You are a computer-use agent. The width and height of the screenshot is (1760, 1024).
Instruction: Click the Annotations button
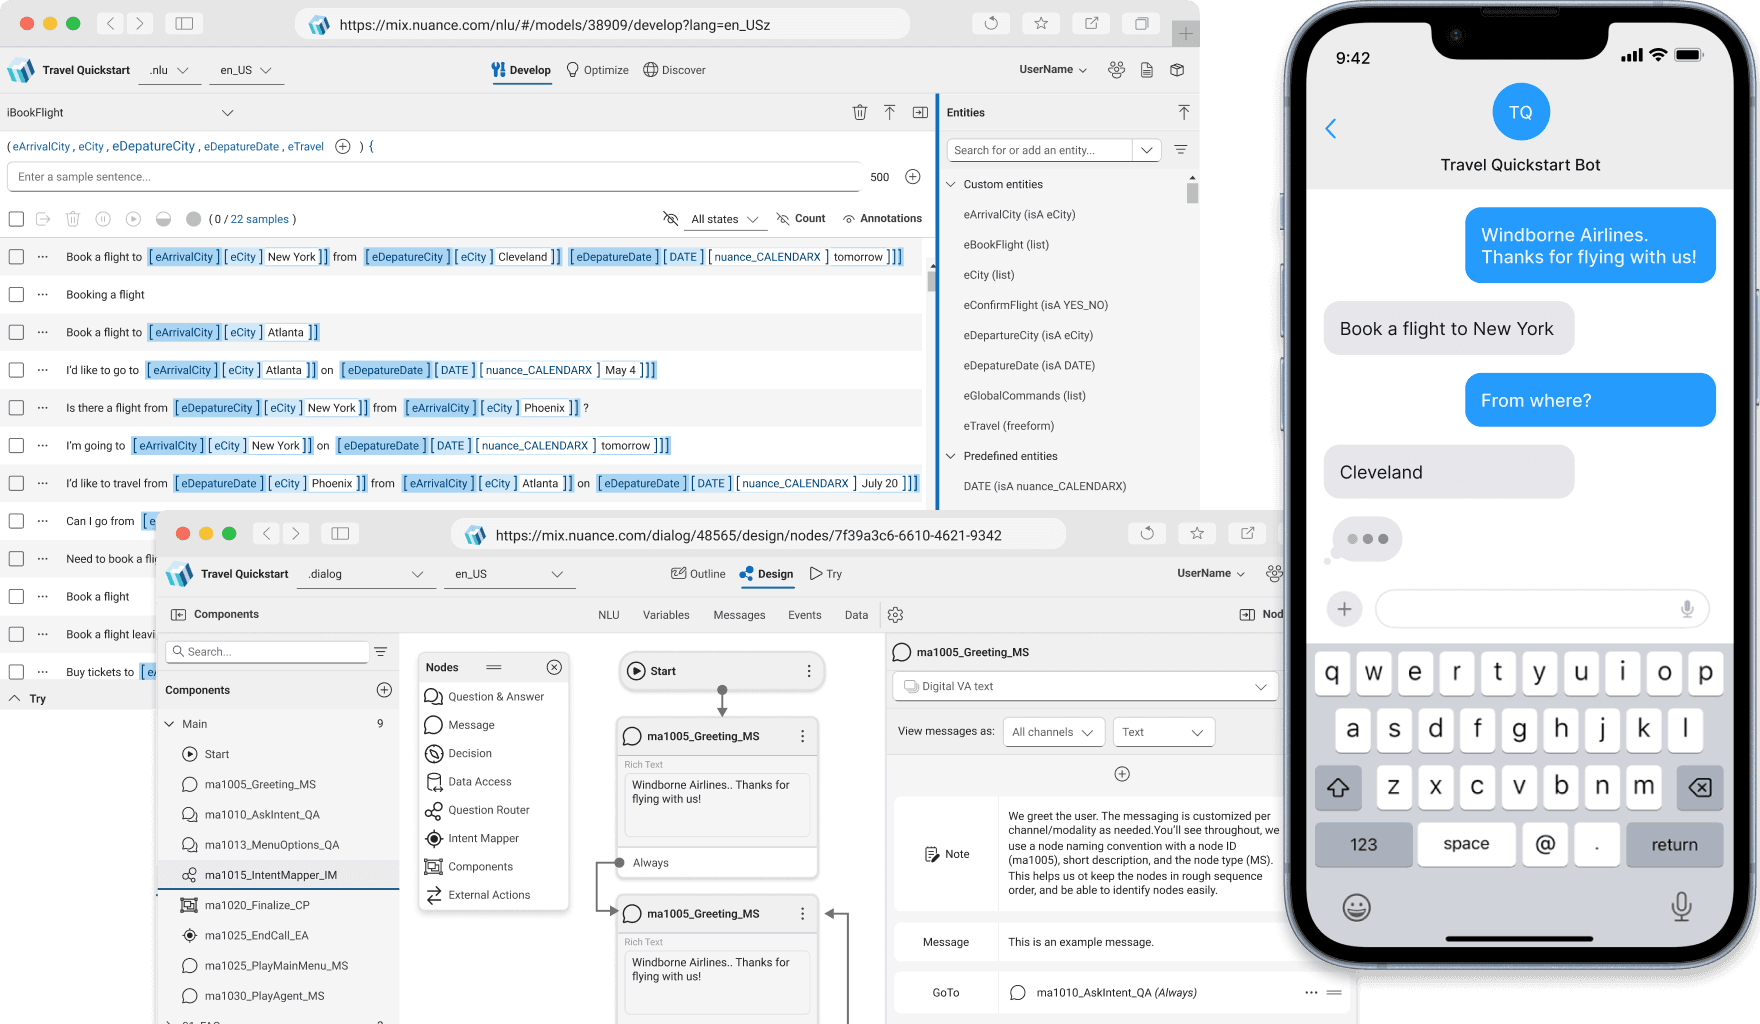tap(882, 219)
